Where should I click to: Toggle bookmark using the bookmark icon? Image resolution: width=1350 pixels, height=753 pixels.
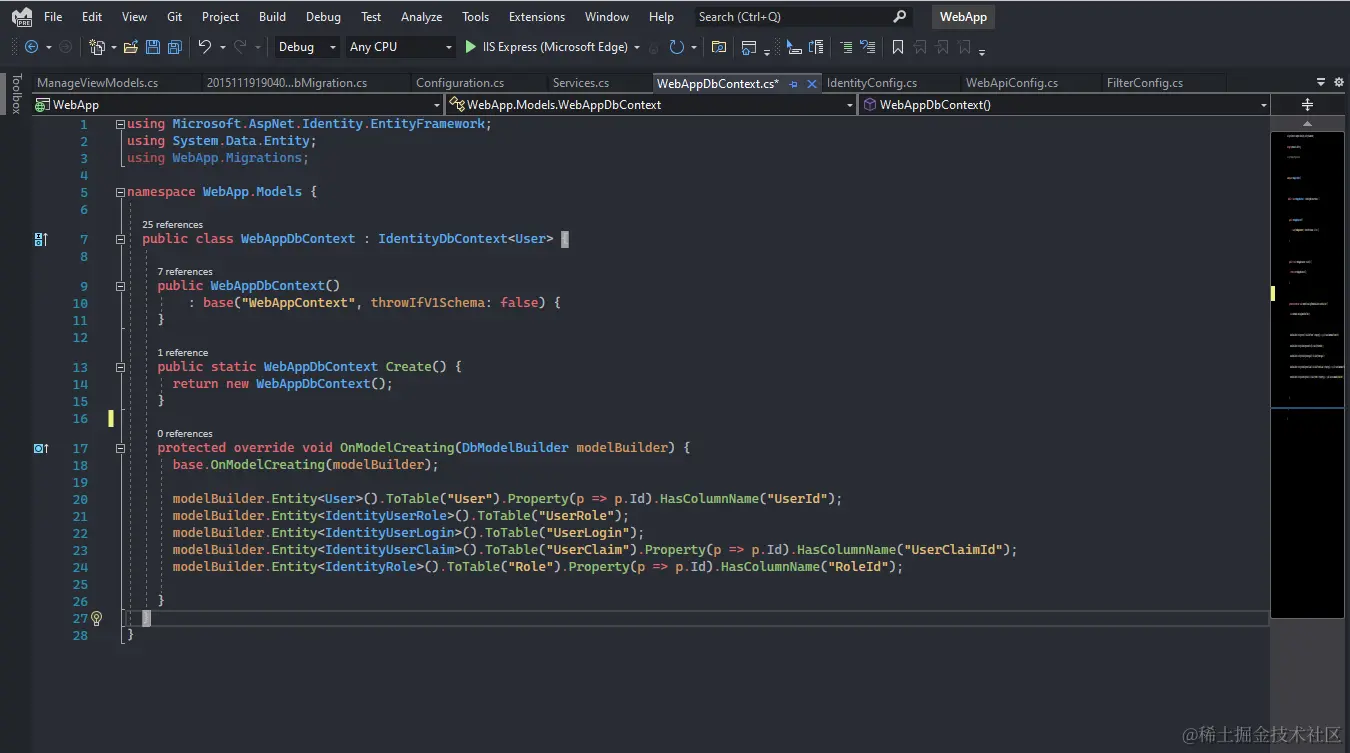tap(897, 47)
